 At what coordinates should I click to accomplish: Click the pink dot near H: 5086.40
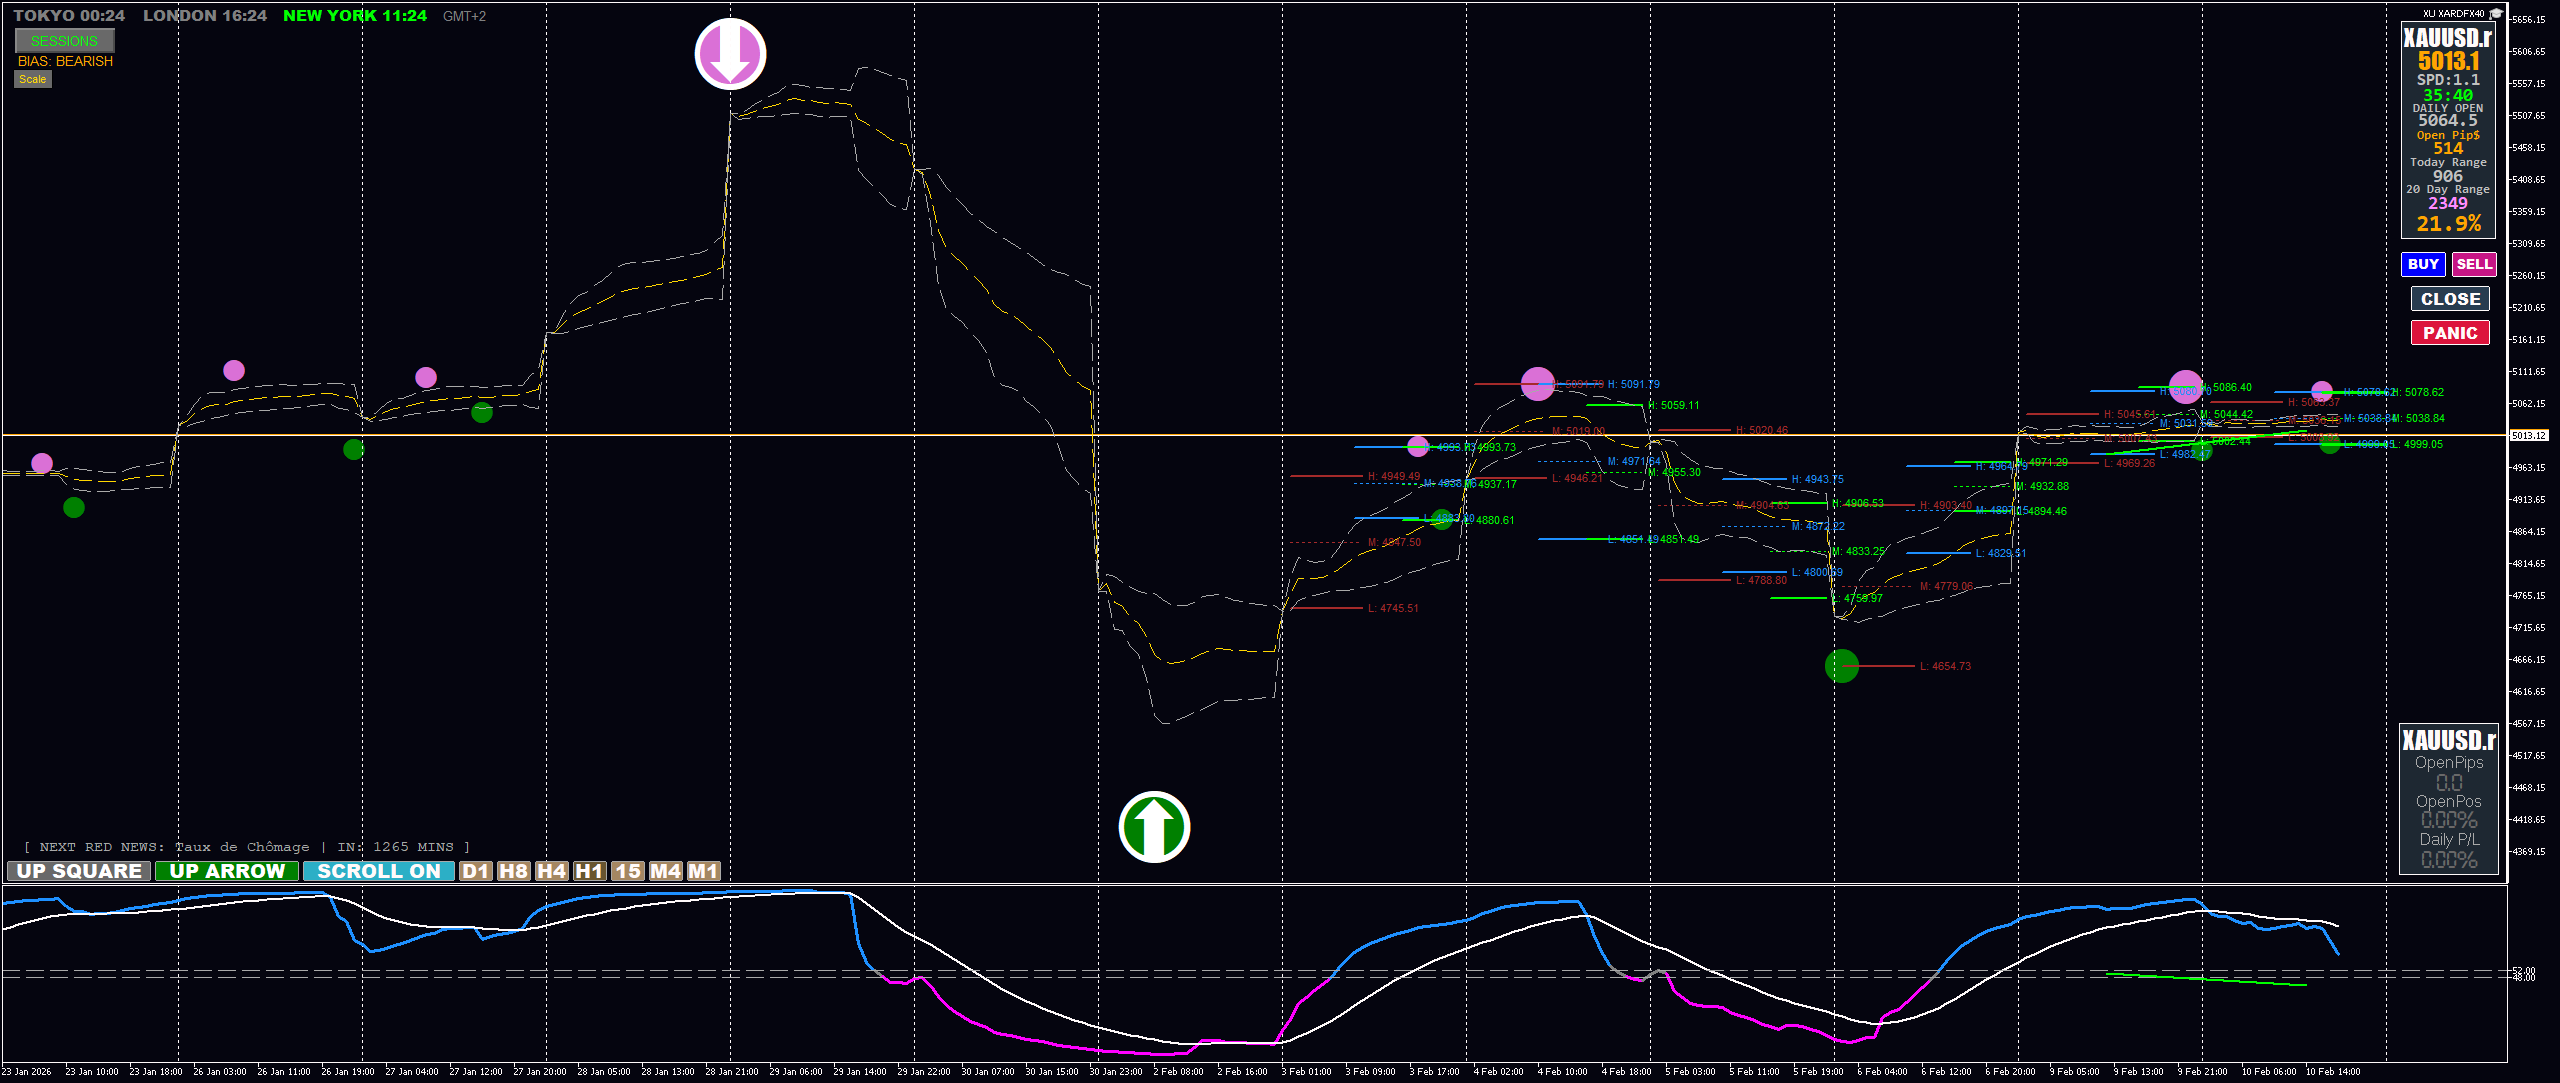2185,388
